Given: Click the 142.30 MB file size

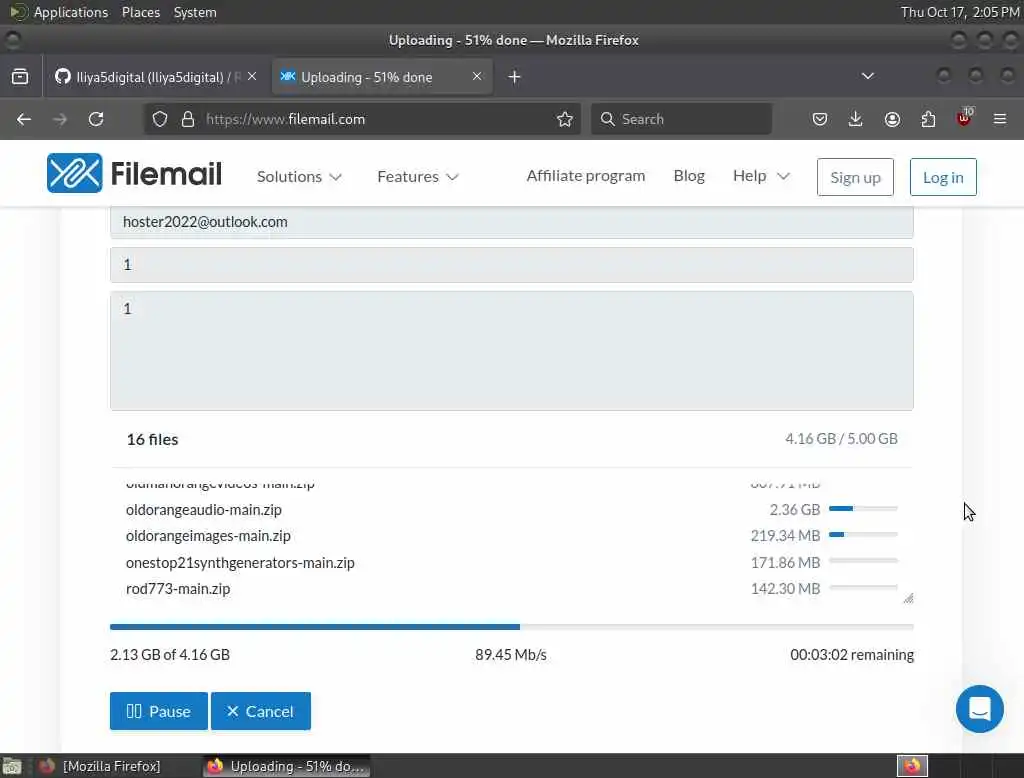Looking at the screenshot, I should click(x=785, y=589).
